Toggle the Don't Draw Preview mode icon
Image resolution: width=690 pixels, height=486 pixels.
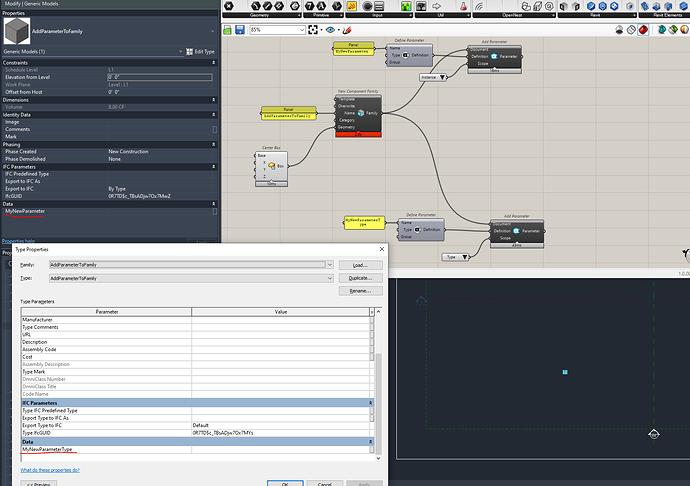click(x=620, y=29)
